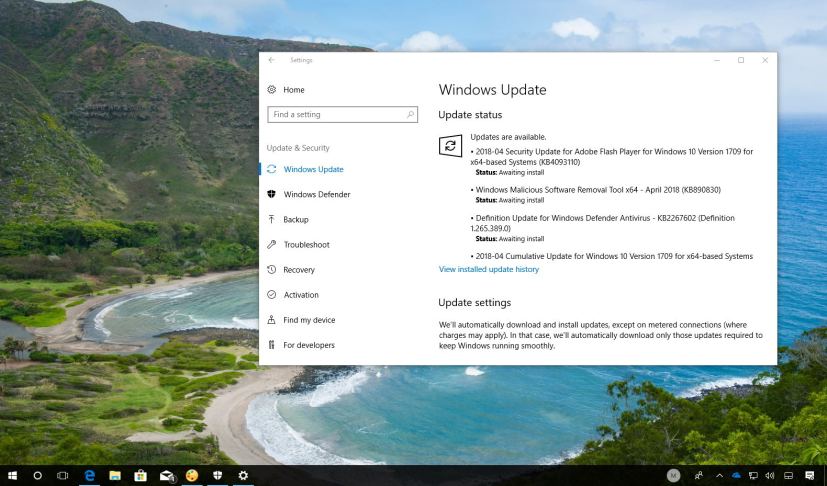Open Action Center notifications icon

click(x=810, y=475)
